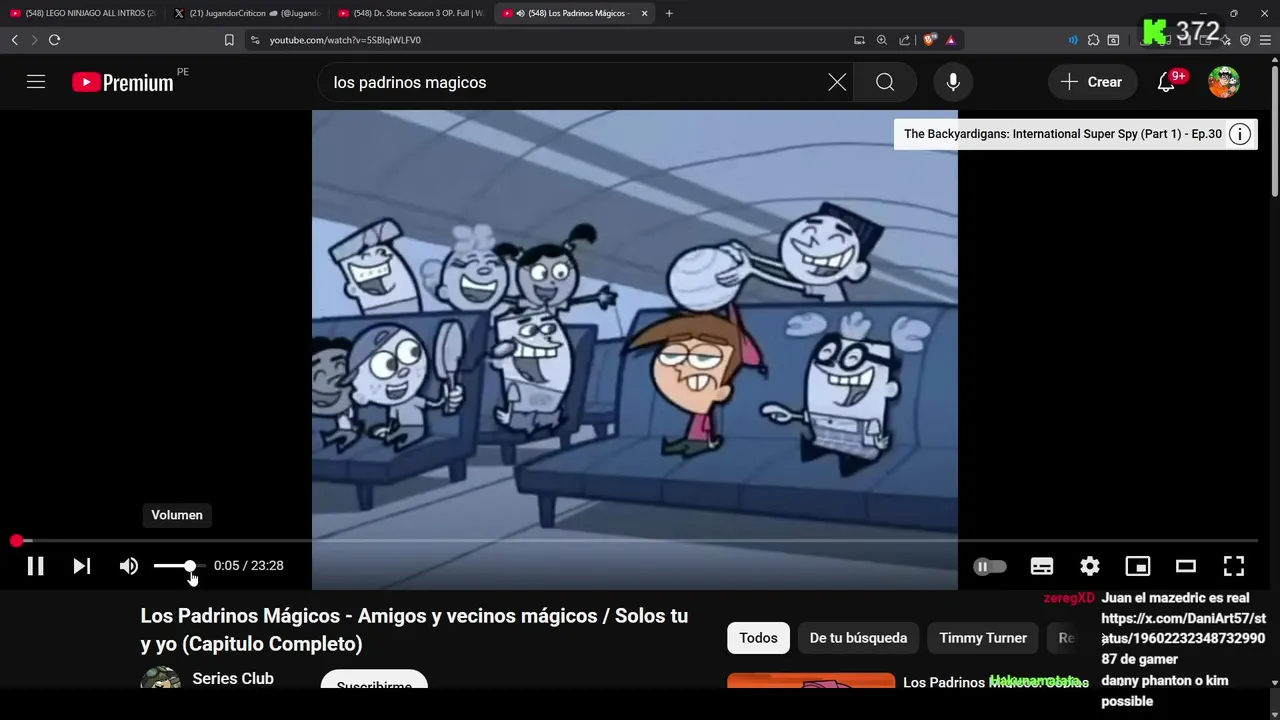The height and width of the screenshot is (720, 1280).
Task: Select the 'Todos' filter chip
Action: tap(758, 638)
